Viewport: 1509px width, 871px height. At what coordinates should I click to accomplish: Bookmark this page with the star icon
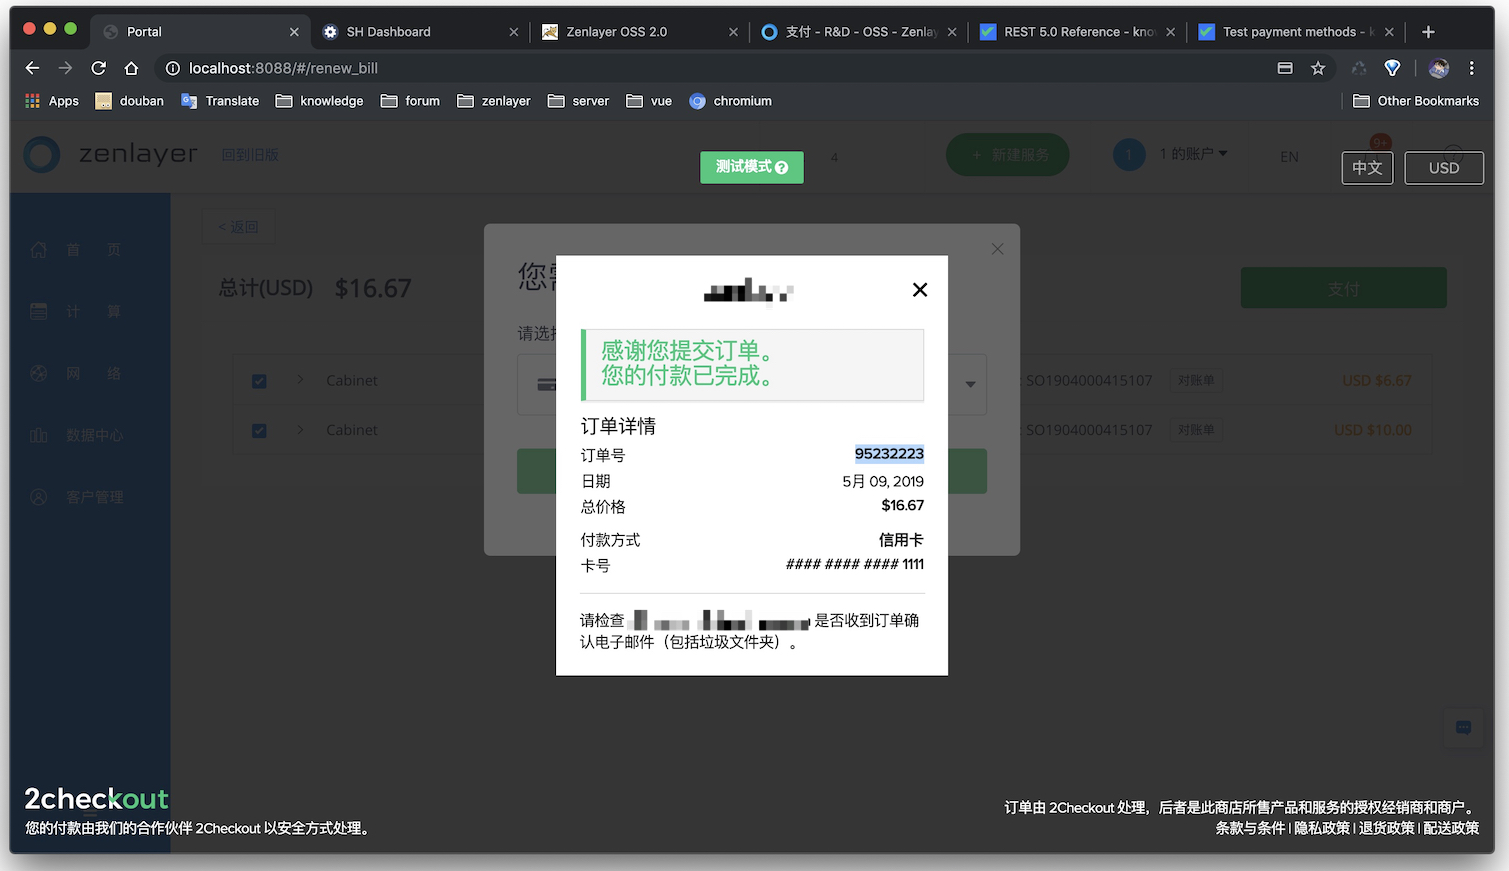1318,68
